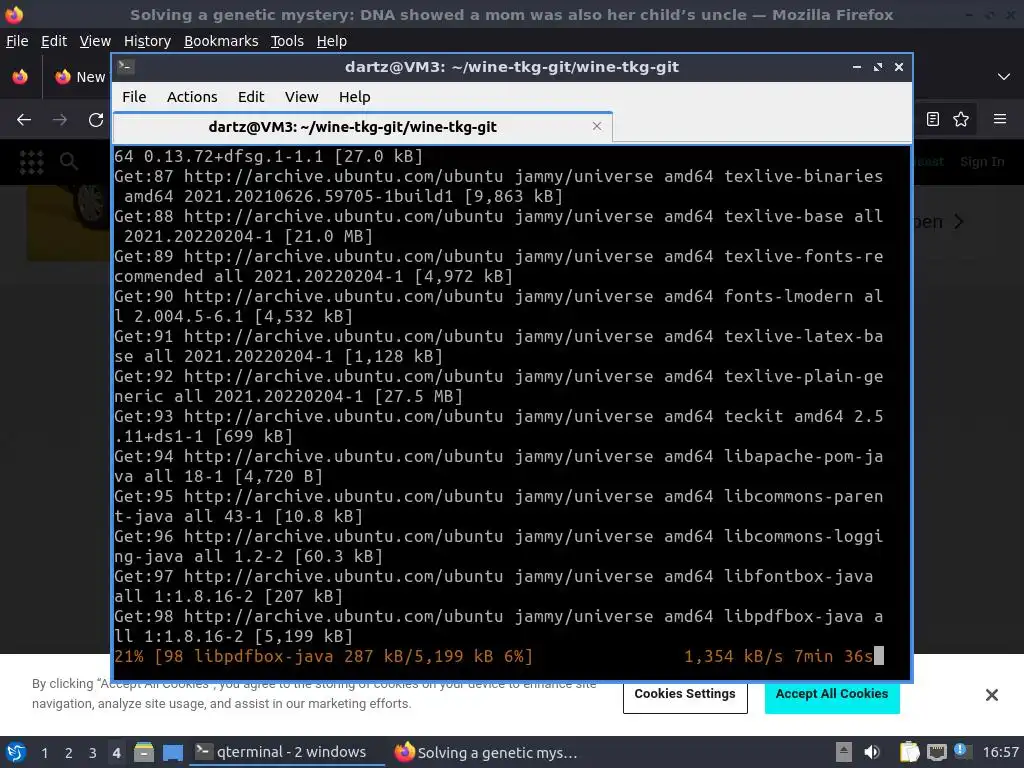The height and width of the screenshot is (768, 1024).
Task: Click the show desktop taskbar icon
Action: pos(173,752)
